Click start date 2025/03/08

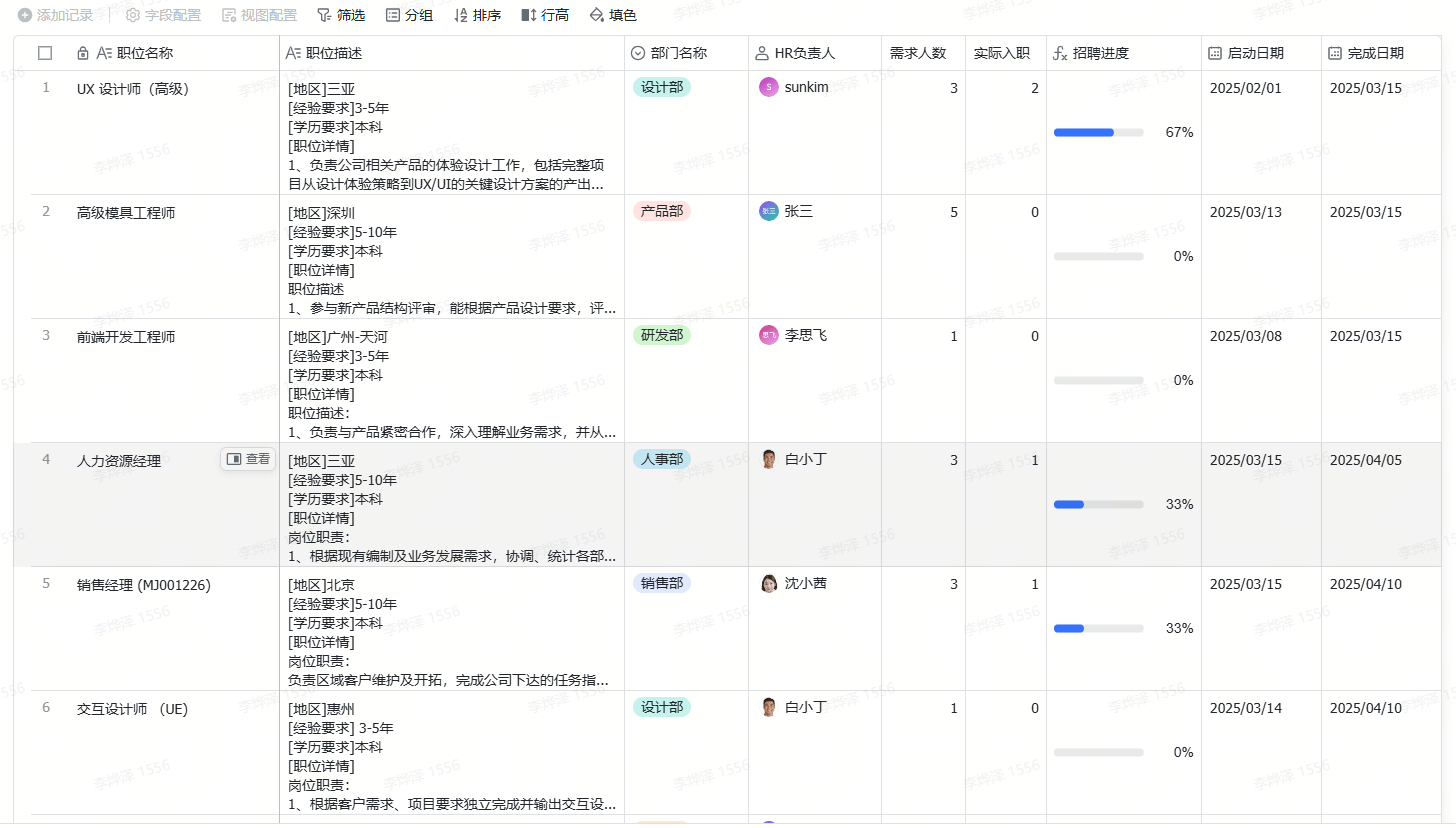tap(1245, 336)
